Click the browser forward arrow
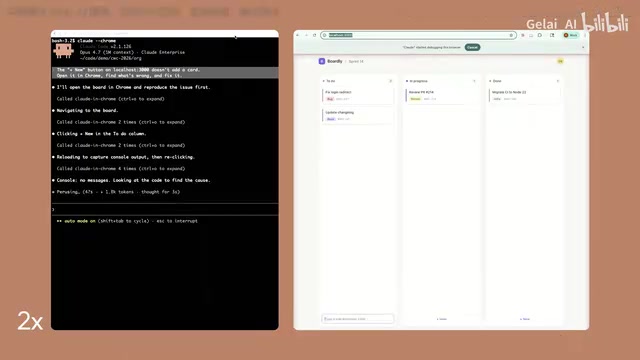The image size is (640, 360). point(306,35)
